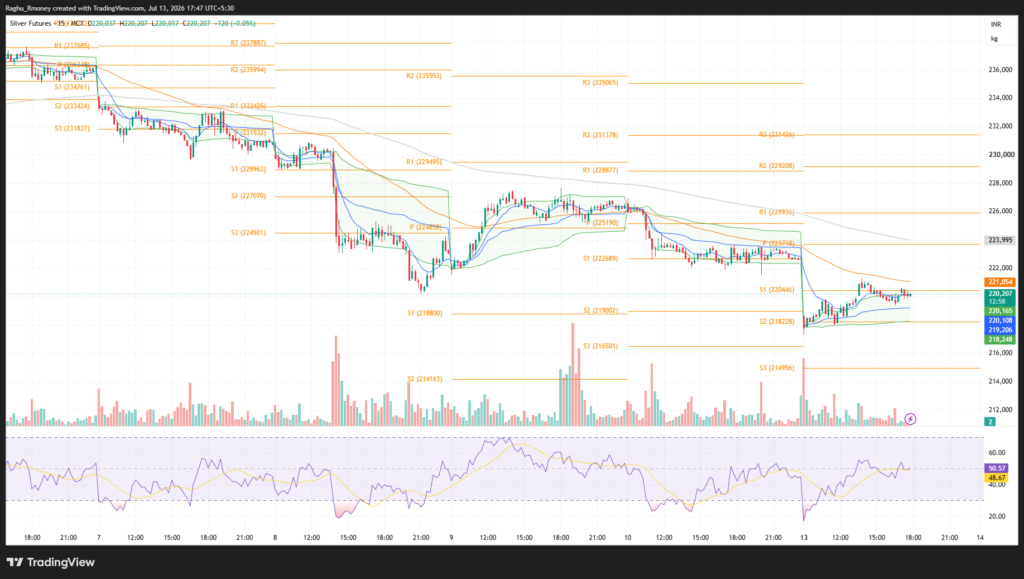Click the purple lightning bolt event icon
The height and width of the screenshot is (579, 1024).
pos(910,418)
